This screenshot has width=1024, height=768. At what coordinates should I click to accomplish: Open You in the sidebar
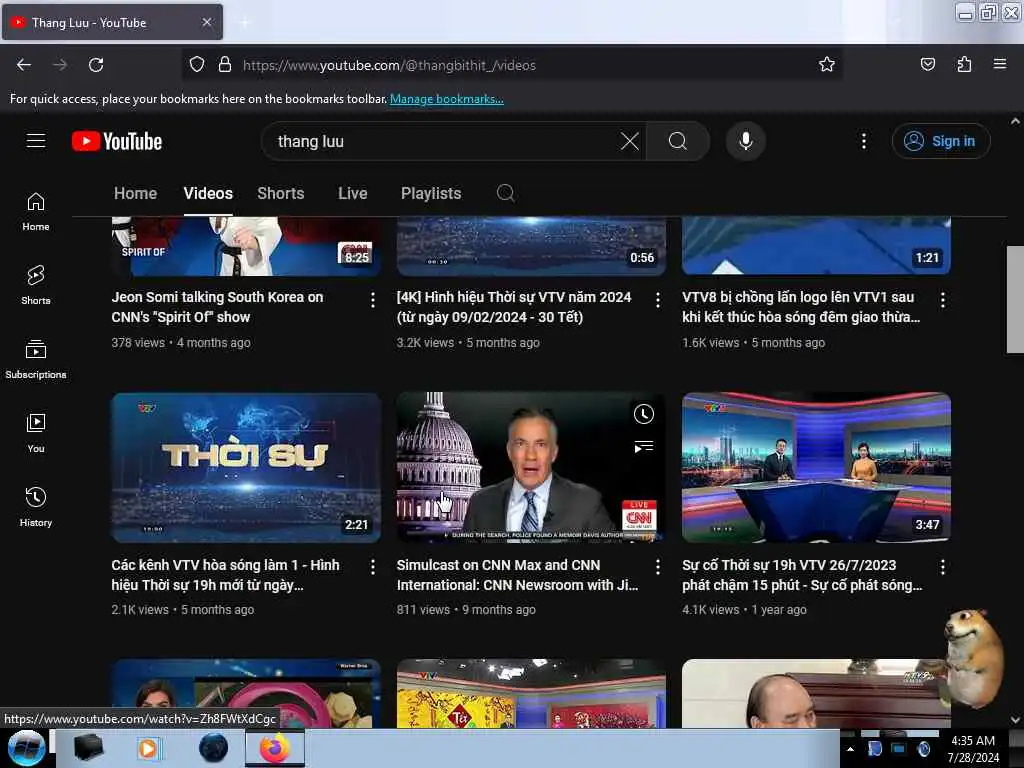[36, 434]
